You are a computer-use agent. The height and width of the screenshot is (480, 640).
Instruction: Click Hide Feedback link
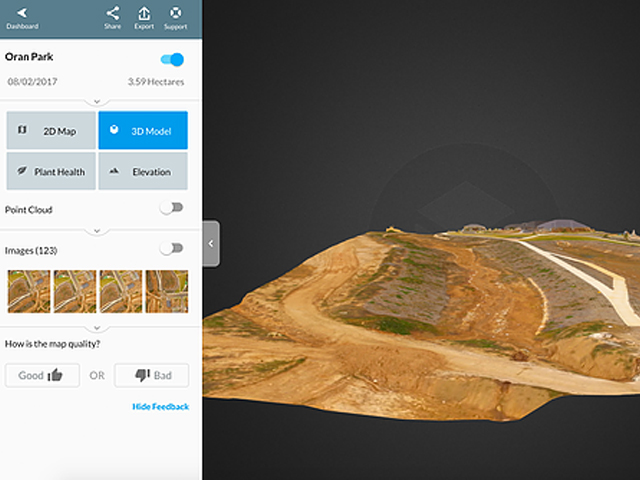[160, 407]
